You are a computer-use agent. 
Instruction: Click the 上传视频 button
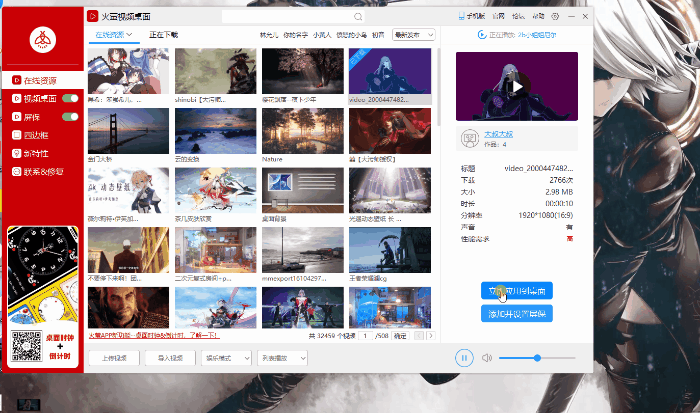pos(113,358)
